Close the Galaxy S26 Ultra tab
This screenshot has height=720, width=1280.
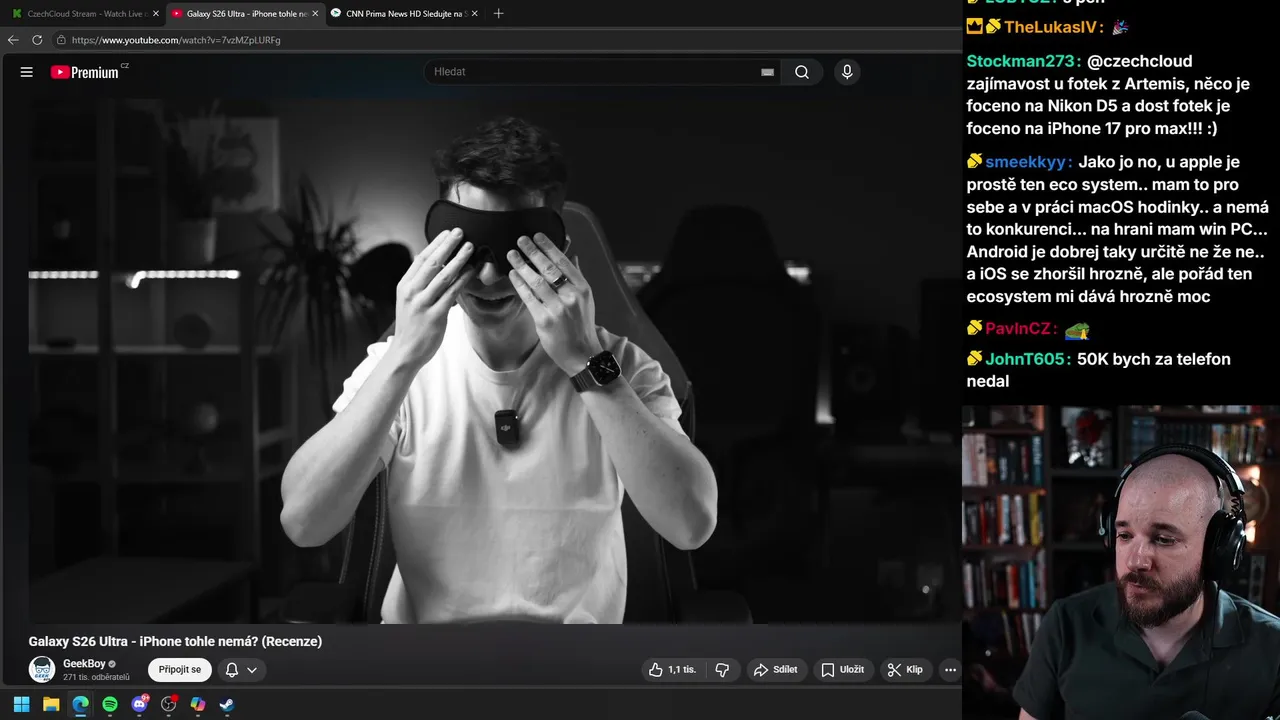point(315,13)
